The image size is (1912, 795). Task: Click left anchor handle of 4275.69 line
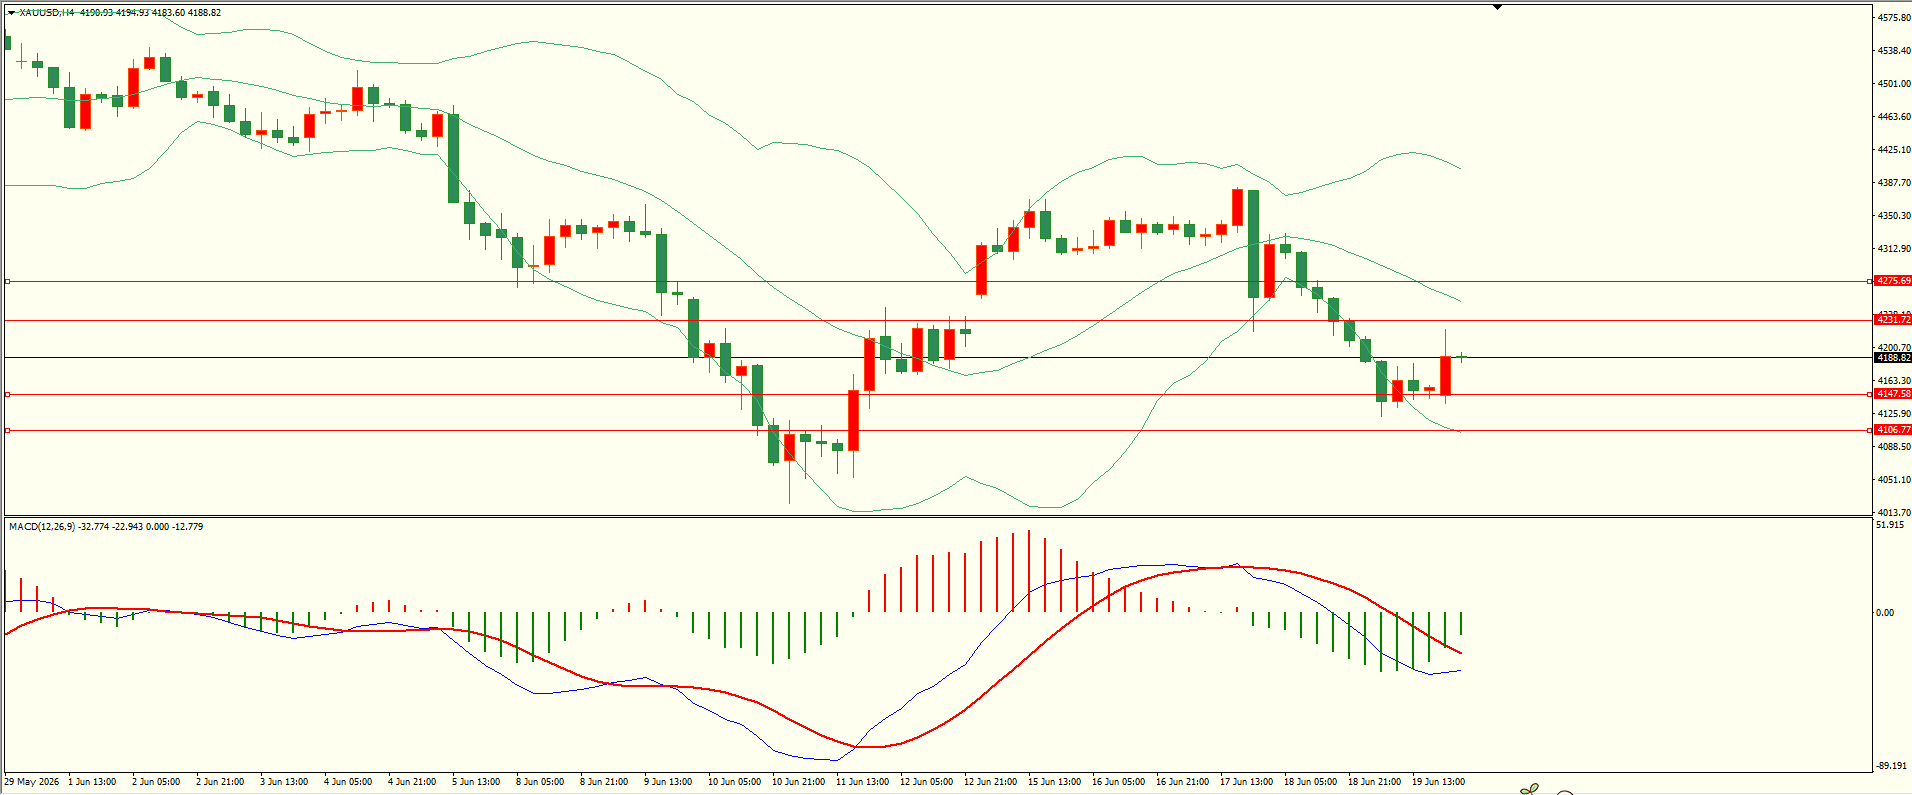[x=8, y=282]
